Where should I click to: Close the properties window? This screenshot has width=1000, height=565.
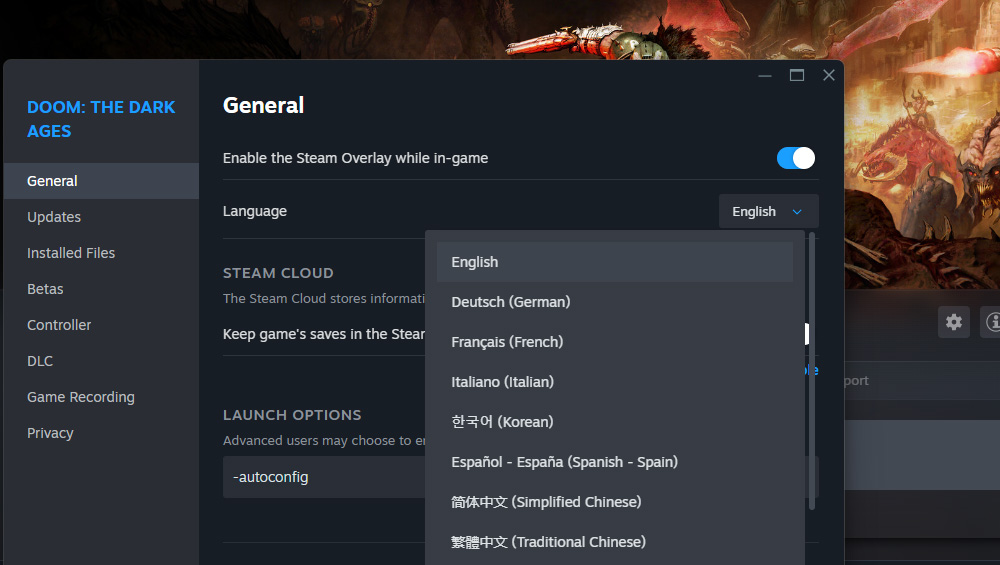click(x=828, y=75)
